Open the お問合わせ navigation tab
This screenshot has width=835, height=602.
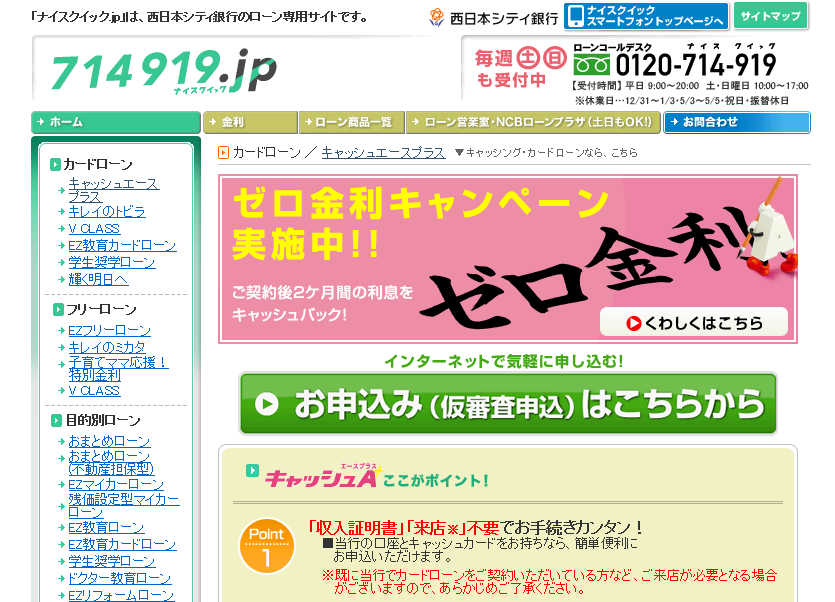[737, 122]
